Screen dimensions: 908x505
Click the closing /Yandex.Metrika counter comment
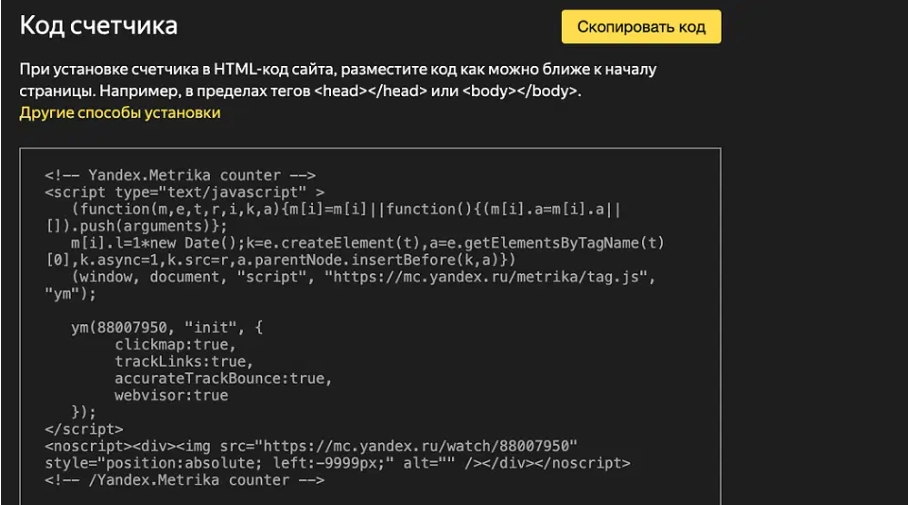tap(185, 480)
